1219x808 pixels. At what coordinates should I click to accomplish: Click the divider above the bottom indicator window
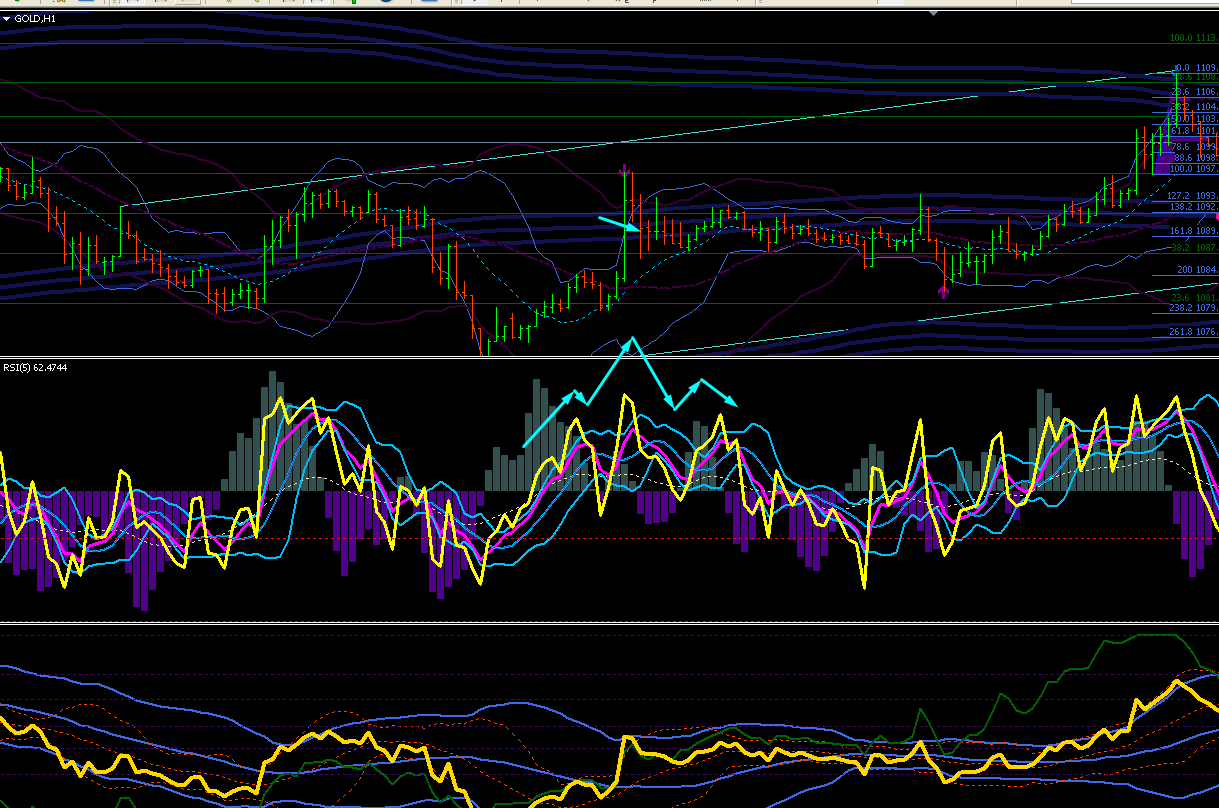[x=609, y=623]
